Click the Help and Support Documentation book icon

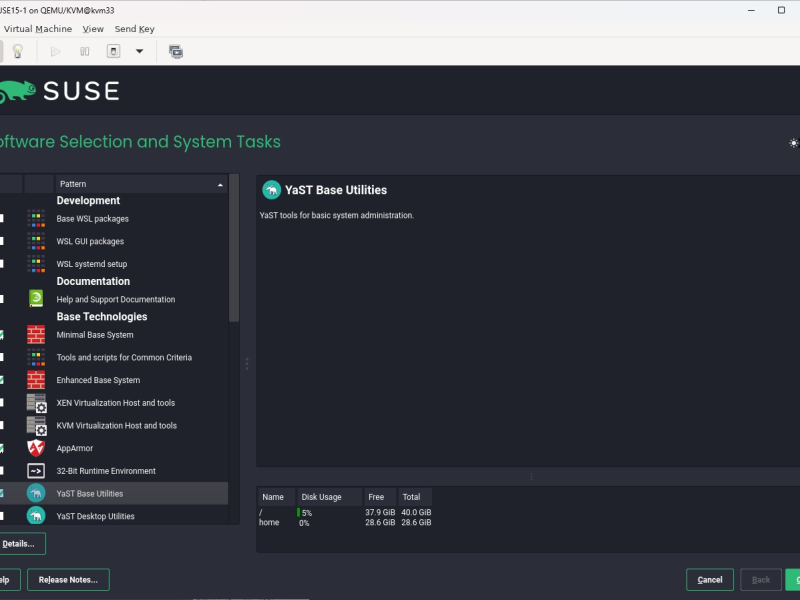(36, 299)
